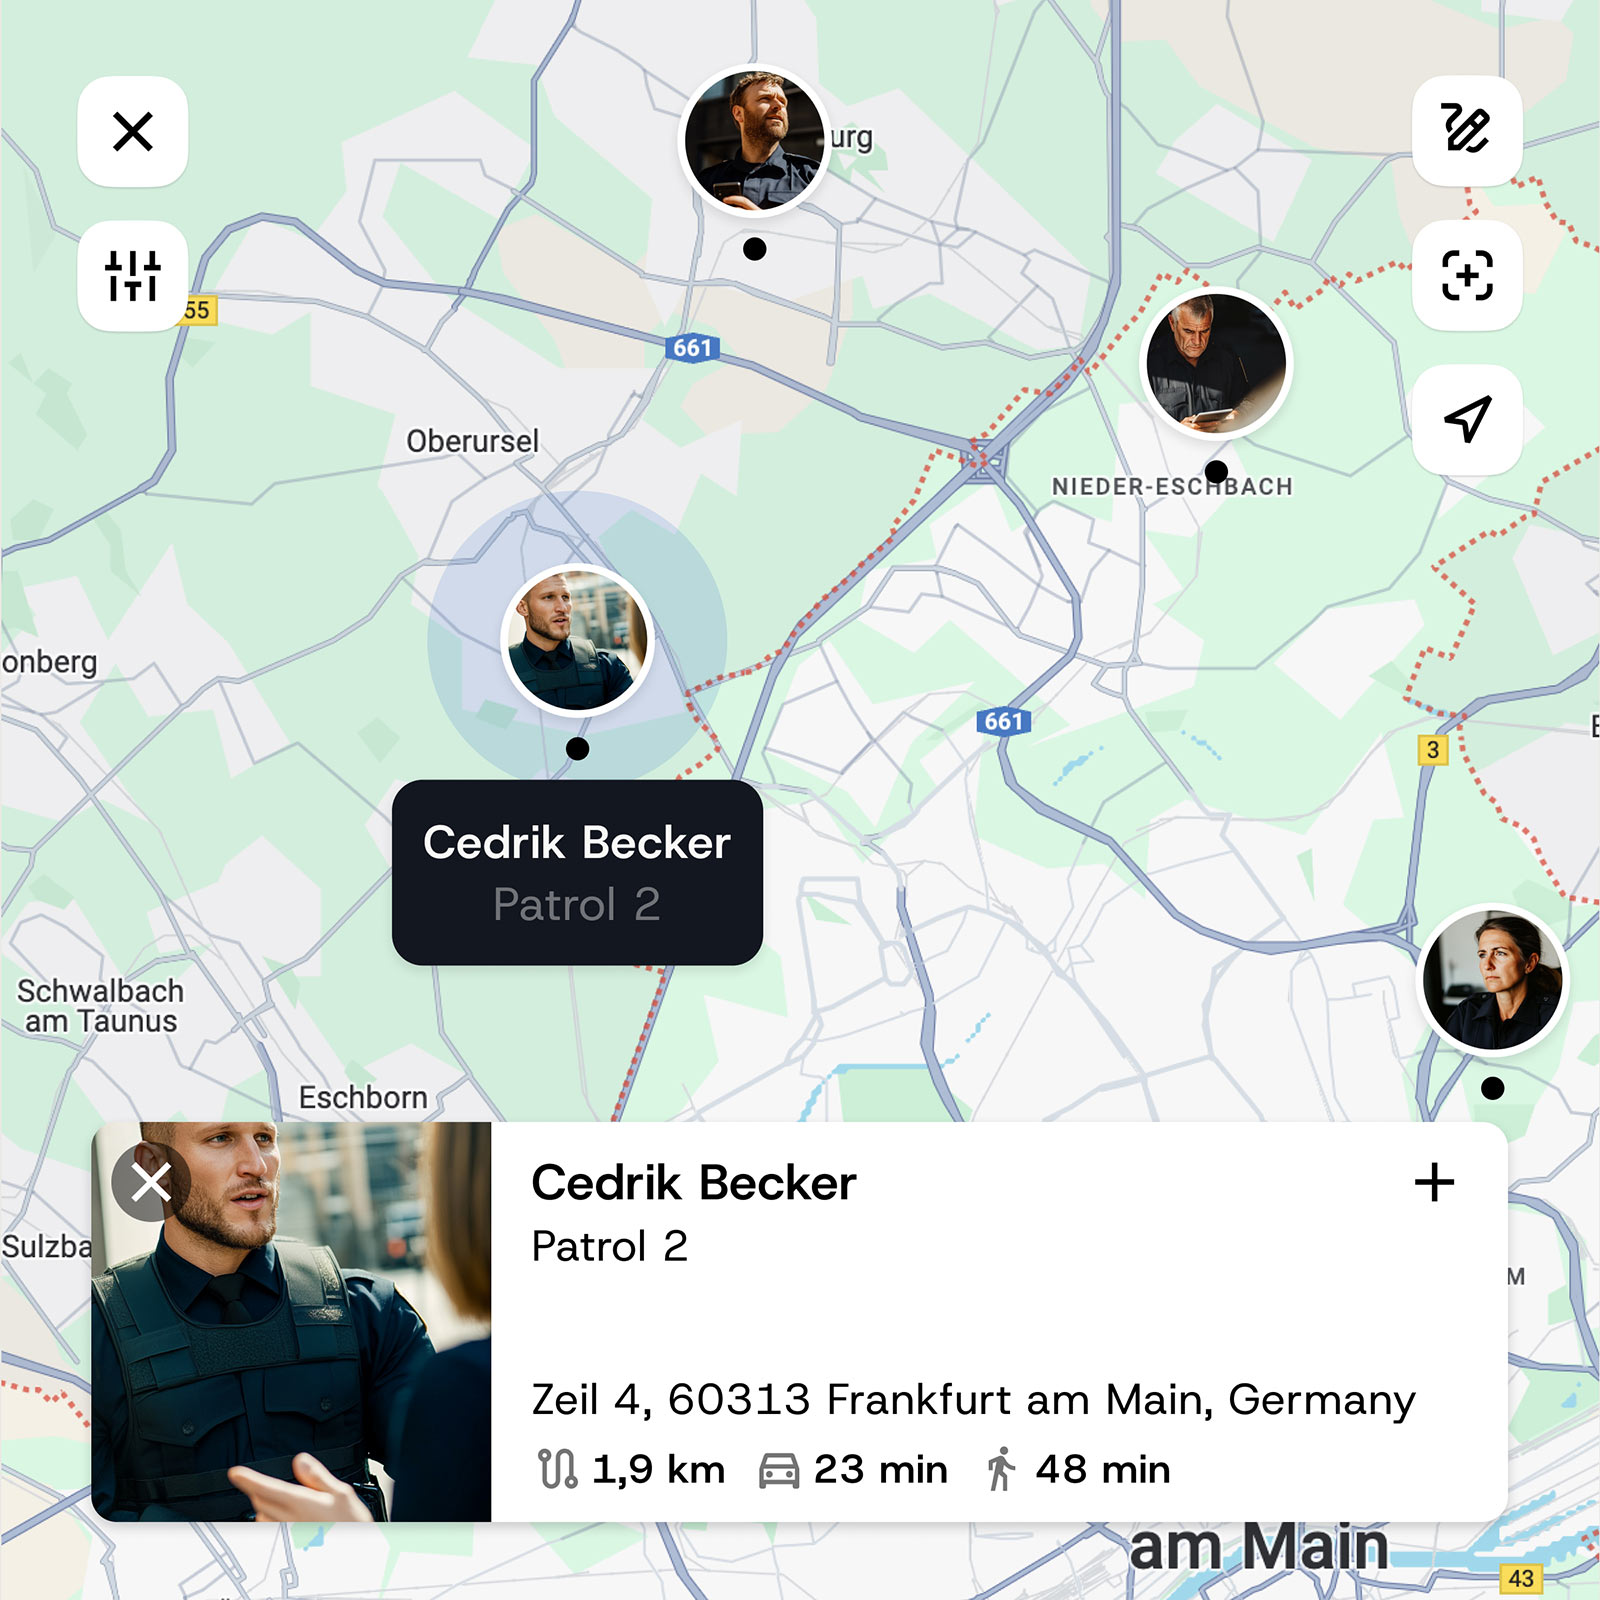Open the filter sliders settings button
This screenshot has width=1600, height=1600.
click(x=133, y=275)
